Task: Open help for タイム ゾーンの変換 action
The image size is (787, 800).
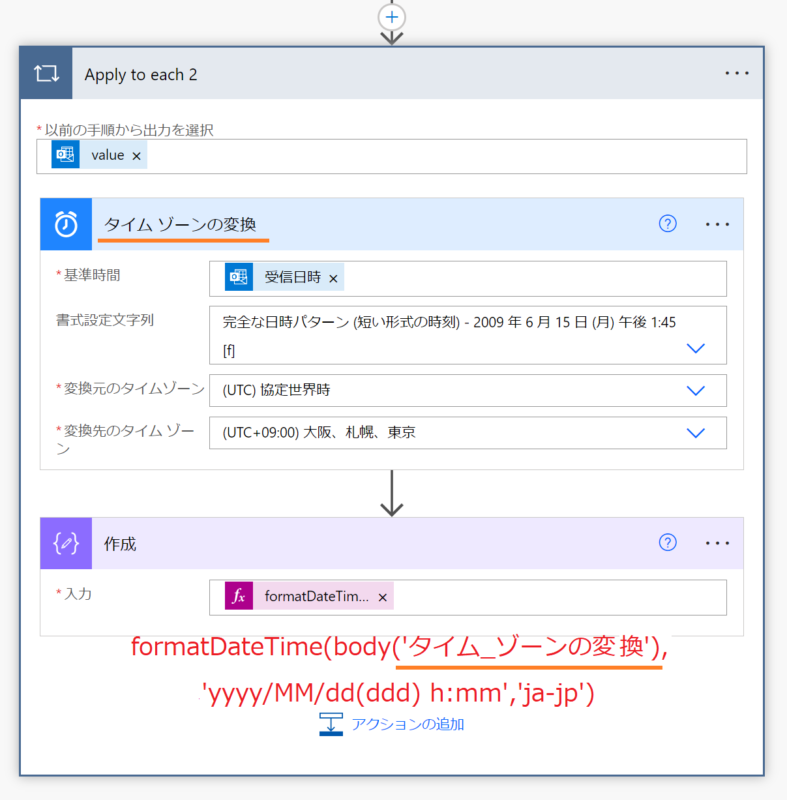Action: (668, 224)
